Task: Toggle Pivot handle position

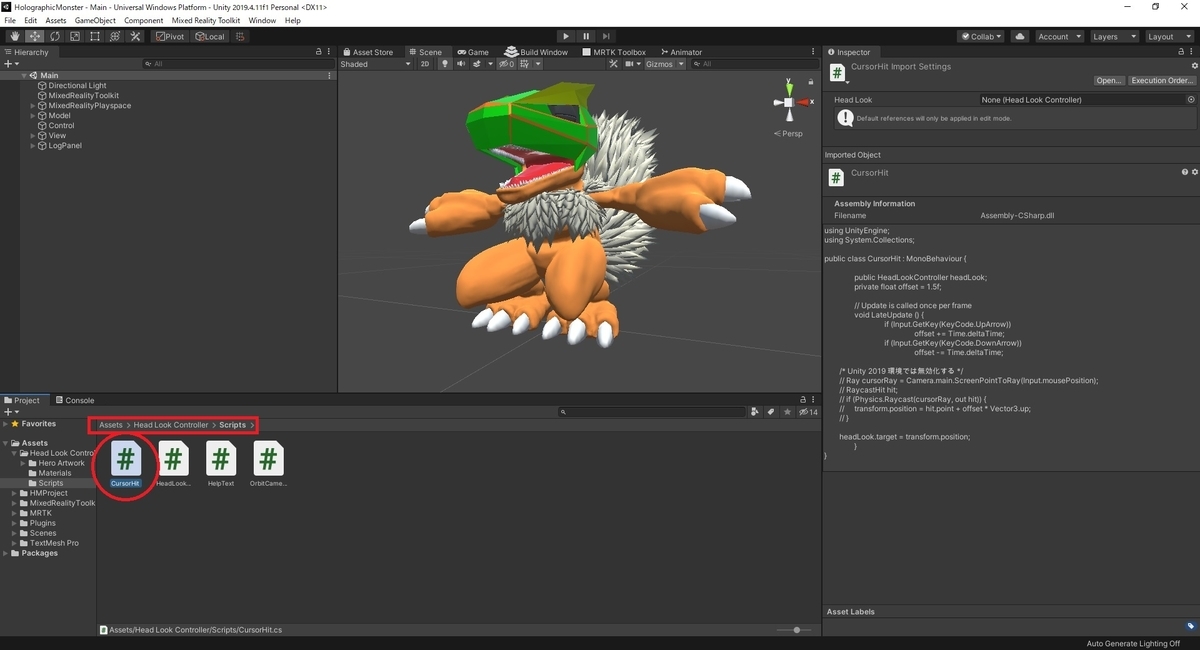Action: point(170,36)
